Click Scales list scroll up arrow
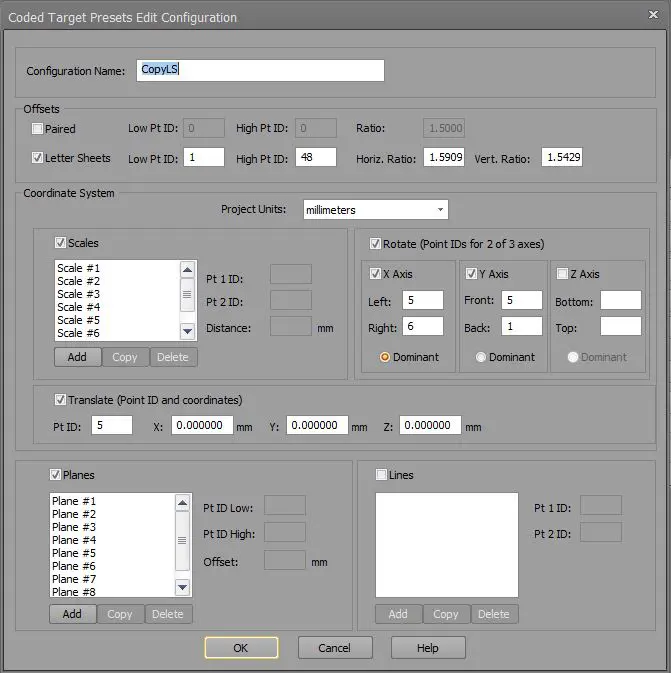The image size is (671, 673). pyautogui.click(x=187, y=270)
